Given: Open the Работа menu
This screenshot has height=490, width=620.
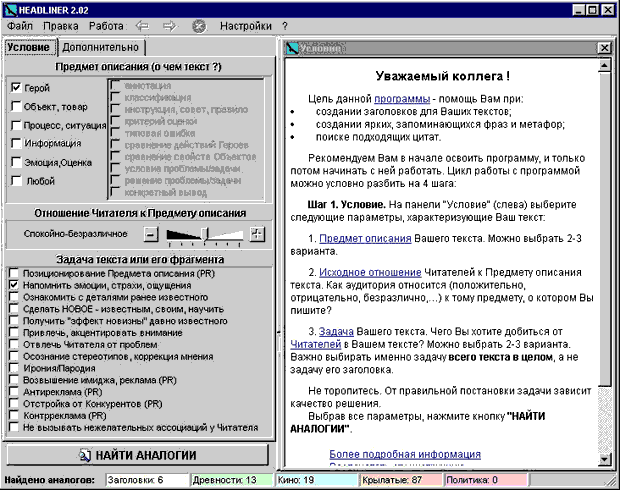Looking at the screenshot, I should [x=106, y=26].
